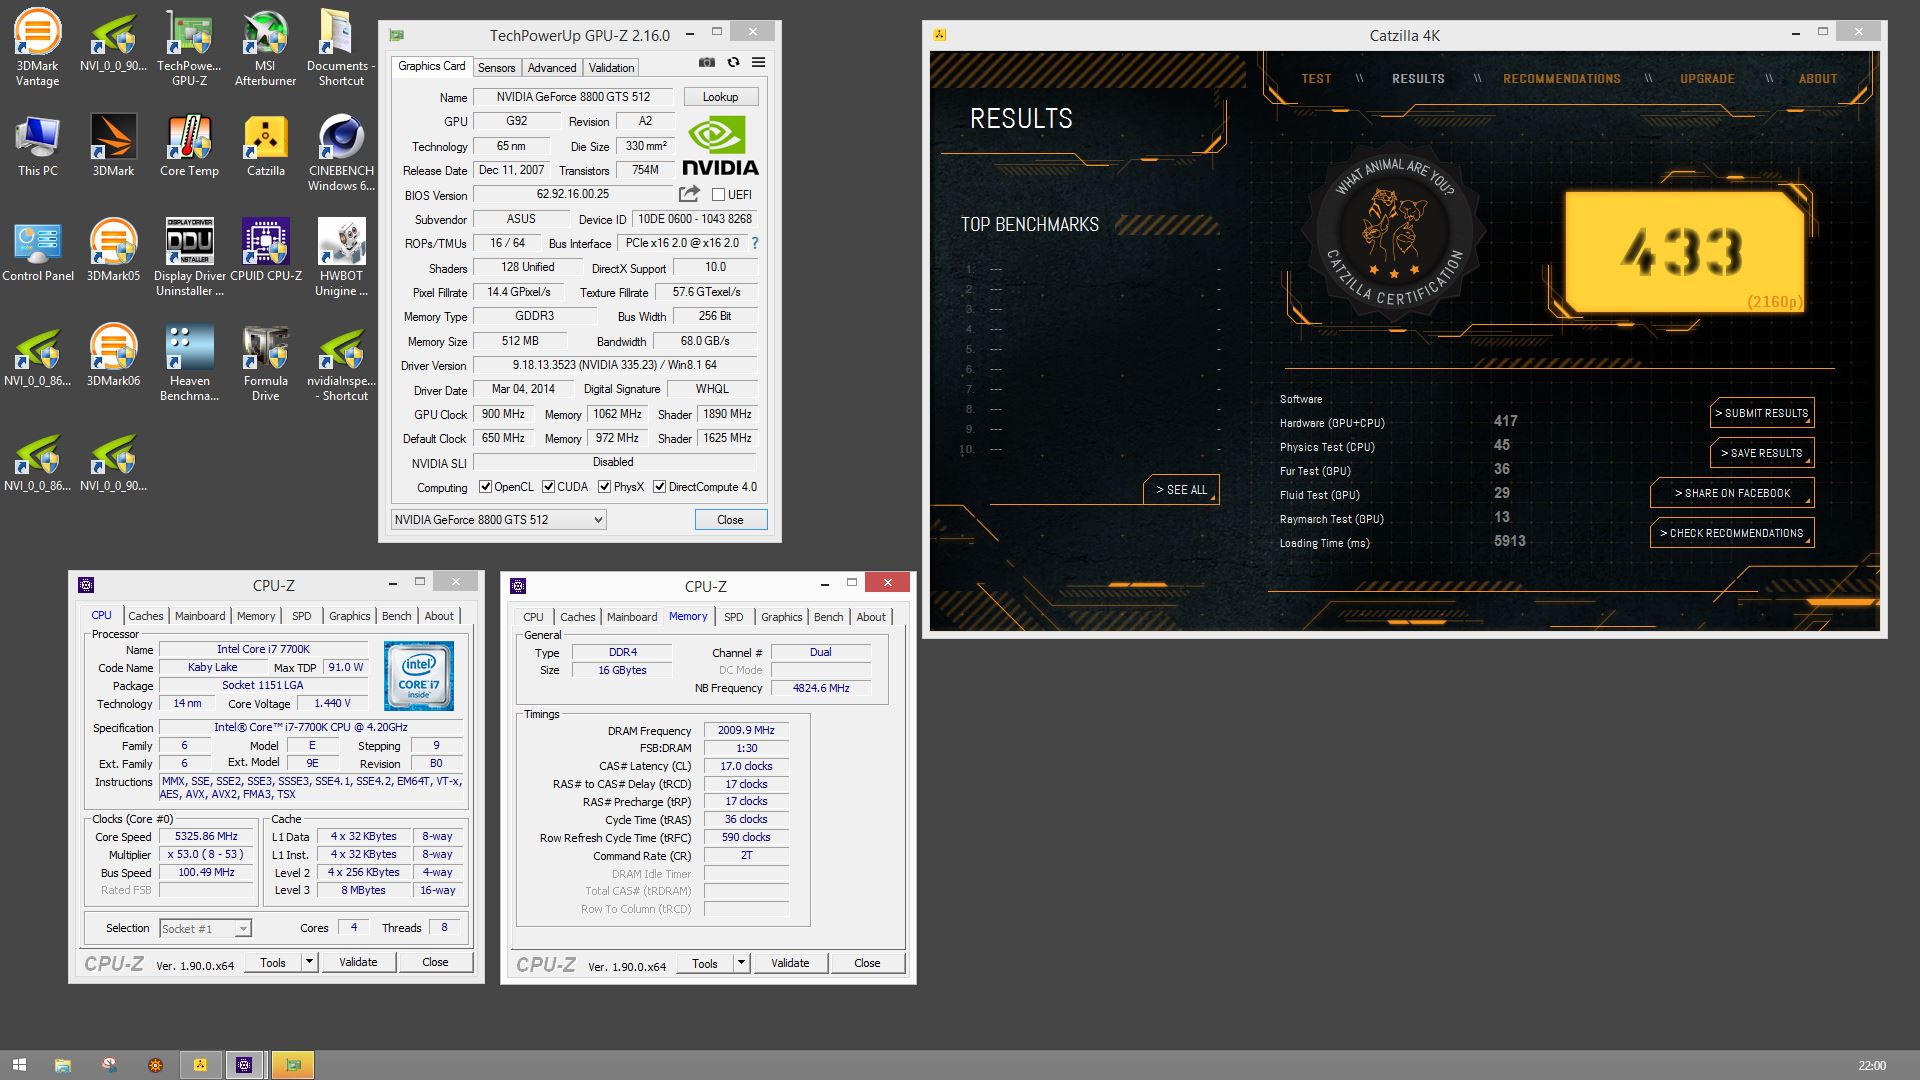The image size is (1920, 1080).
Task: Click the GPU-Z screenshot camera icon
Action: (x=707, y=62)
